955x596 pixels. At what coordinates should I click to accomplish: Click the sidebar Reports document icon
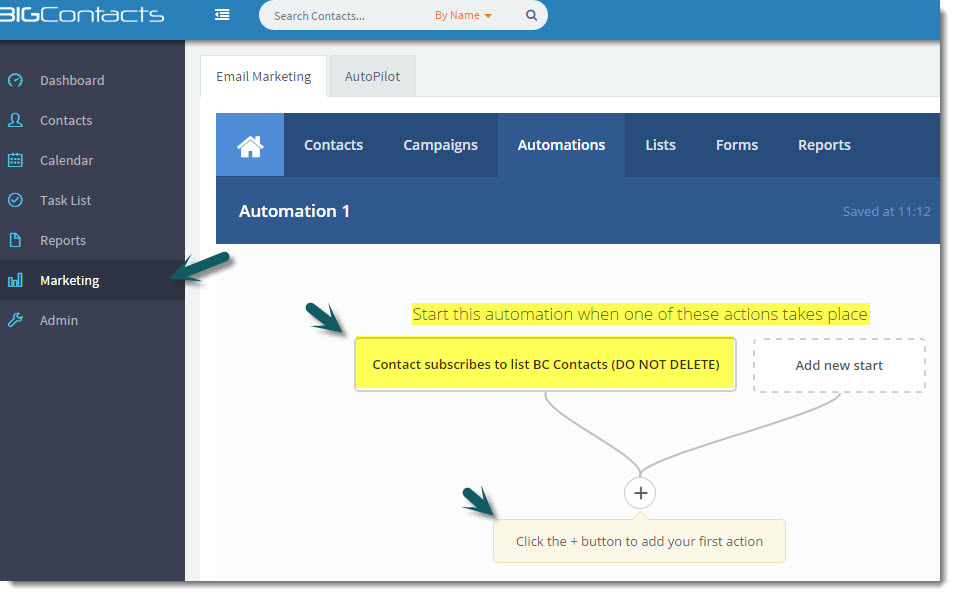point(15,240)
